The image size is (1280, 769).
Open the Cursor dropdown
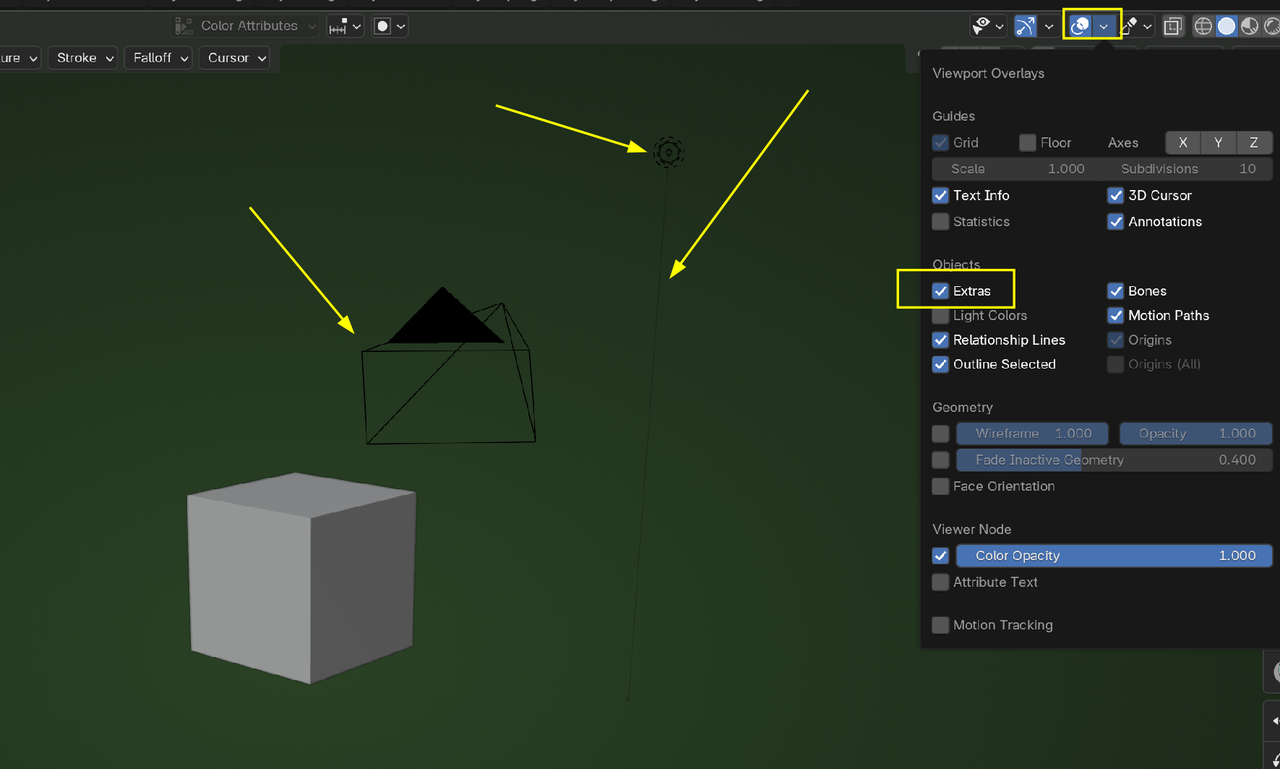236,58
